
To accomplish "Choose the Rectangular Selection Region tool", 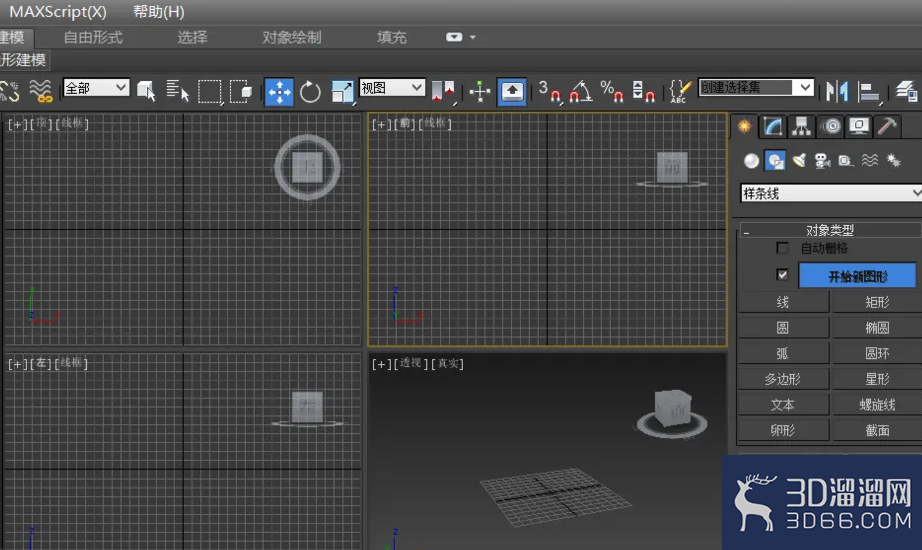I will 209,92.
